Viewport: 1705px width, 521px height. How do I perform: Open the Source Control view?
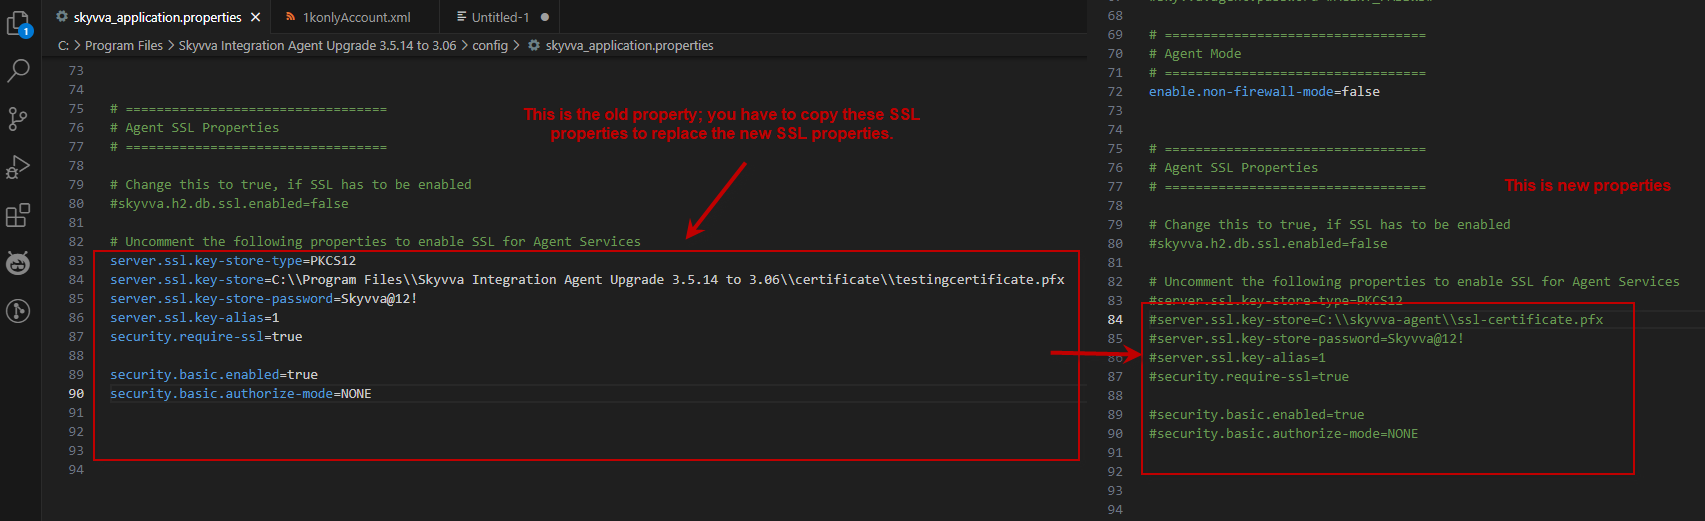(x=18, y=119)
